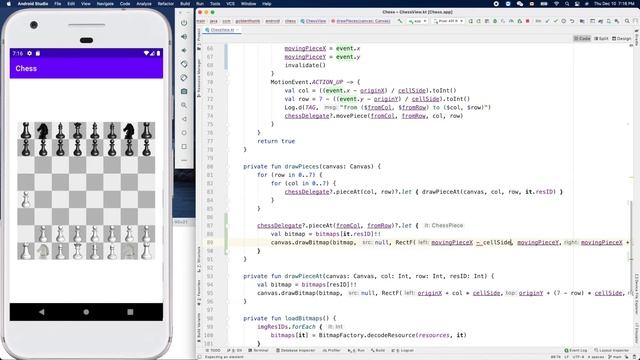
Task: Click emulator zoom magnifier icon
Action: (x=184, y=105)
